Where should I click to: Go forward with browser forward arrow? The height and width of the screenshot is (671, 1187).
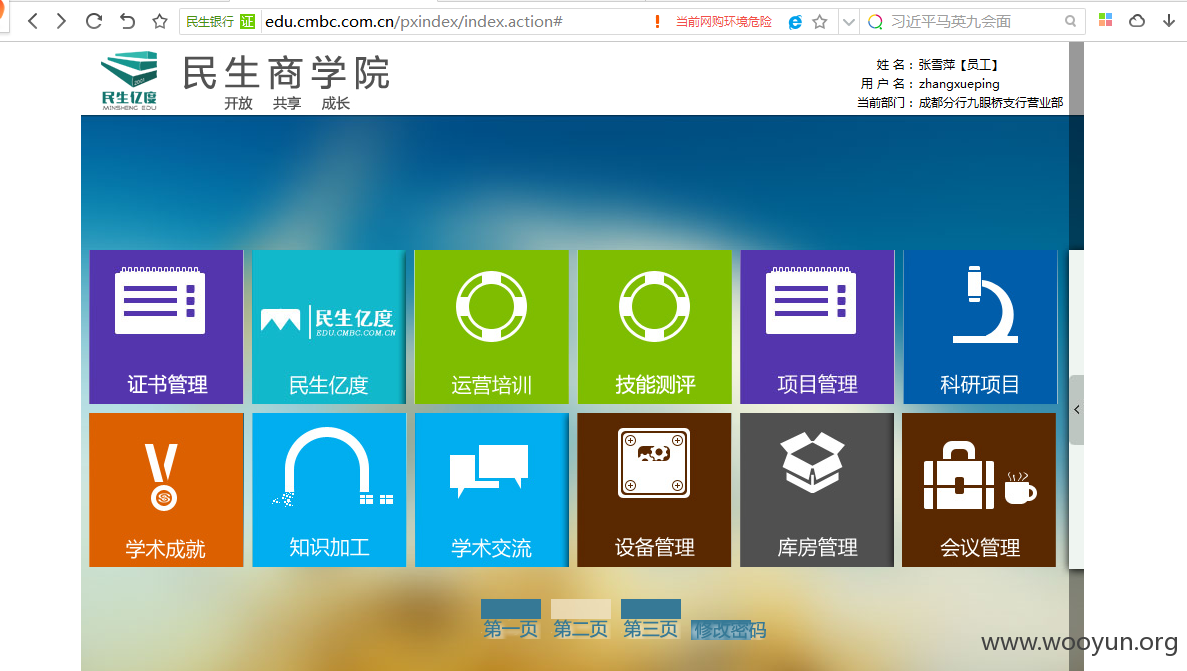[61, 21]
